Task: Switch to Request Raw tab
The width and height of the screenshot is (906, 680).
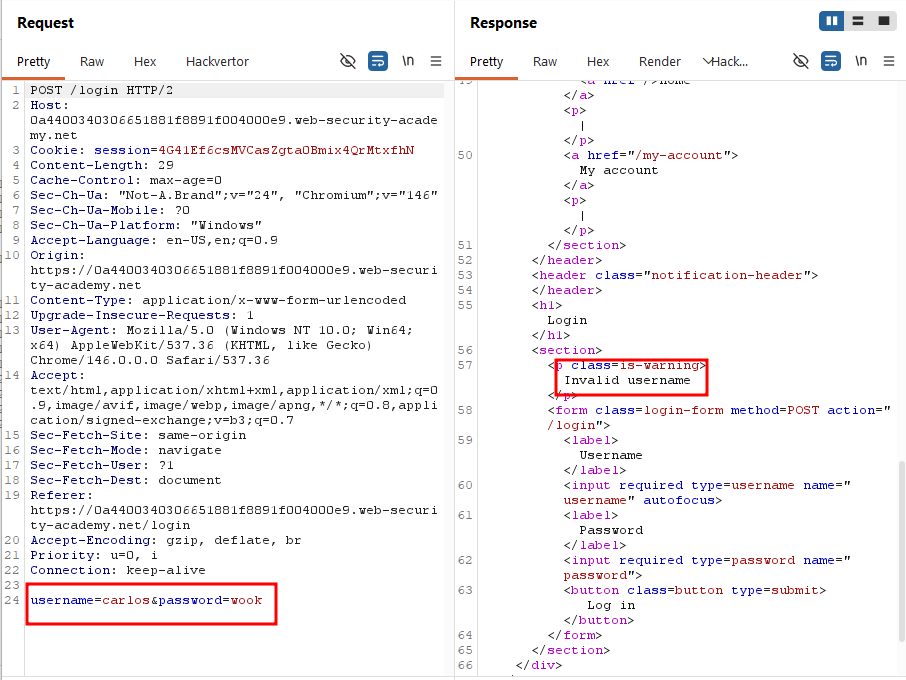Action: click(92, 62)
